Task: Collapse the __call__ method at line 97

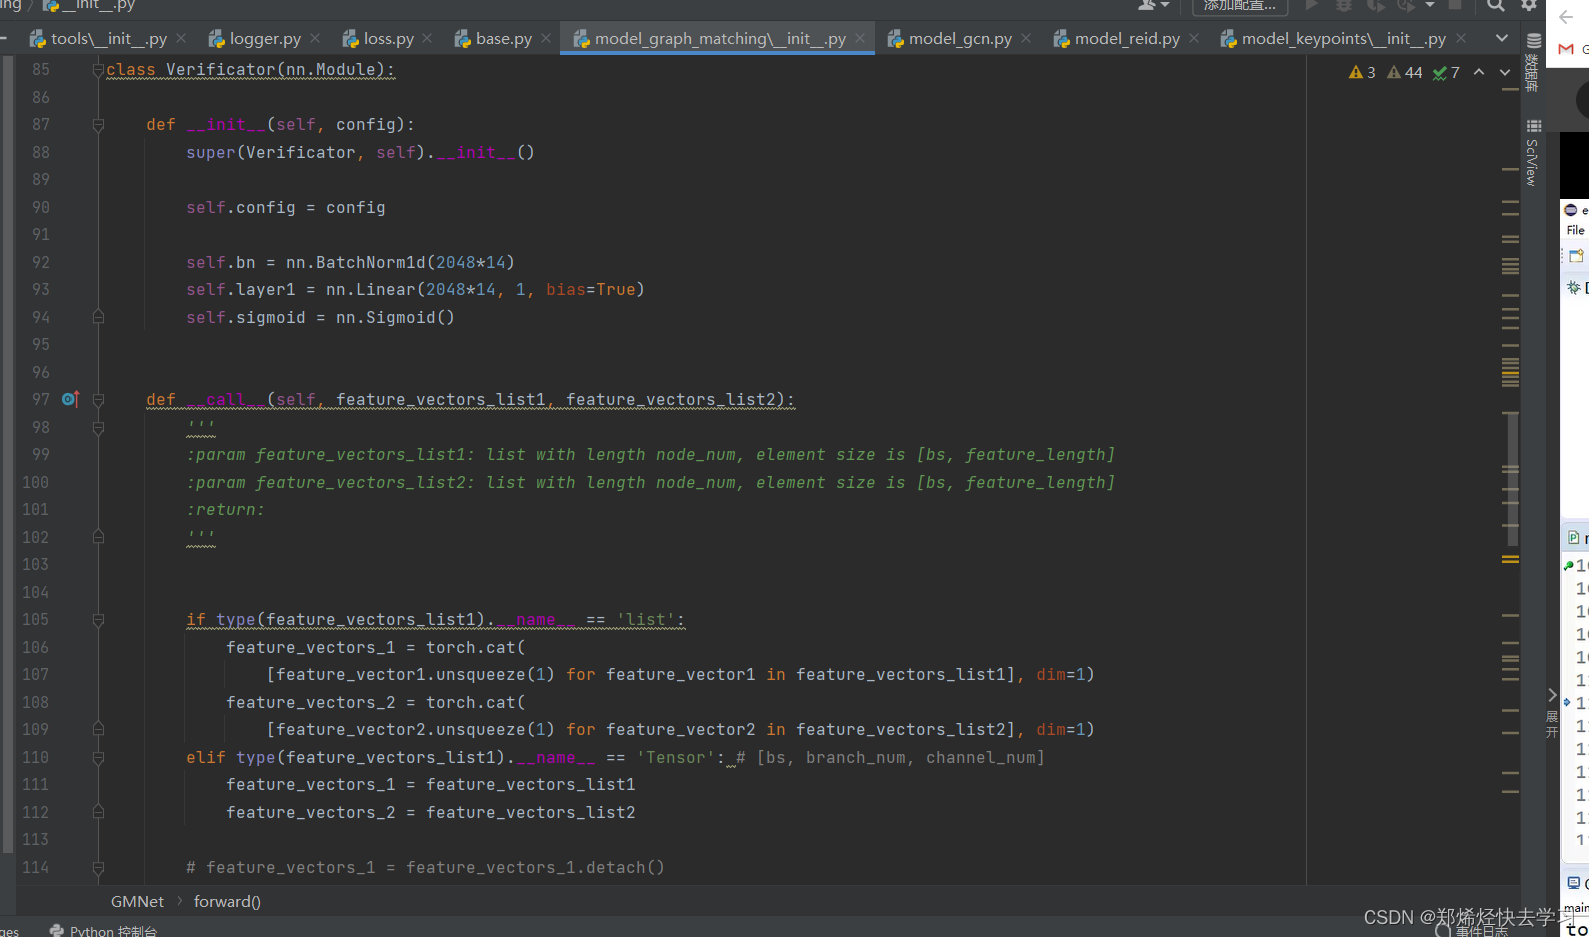Action: click(98, 400)
